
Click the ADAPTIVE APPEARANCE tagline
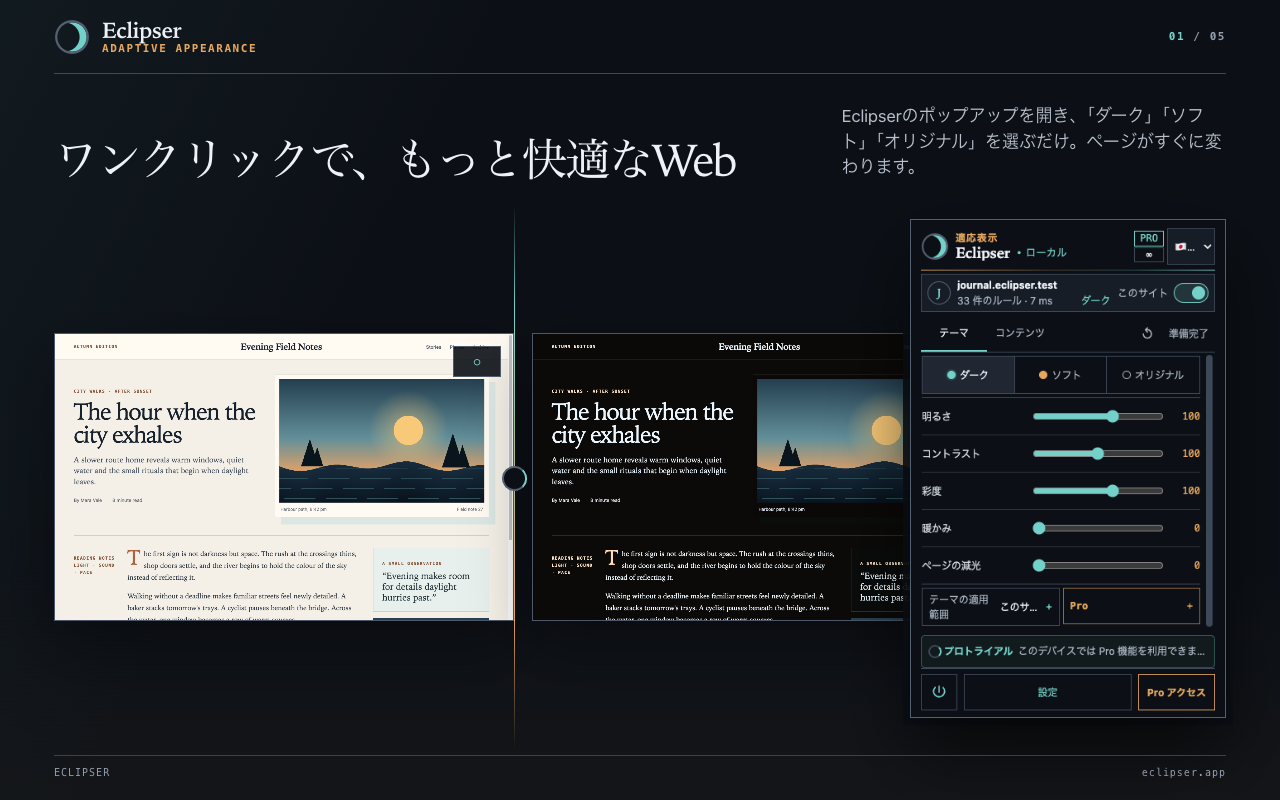pos(179,48)
